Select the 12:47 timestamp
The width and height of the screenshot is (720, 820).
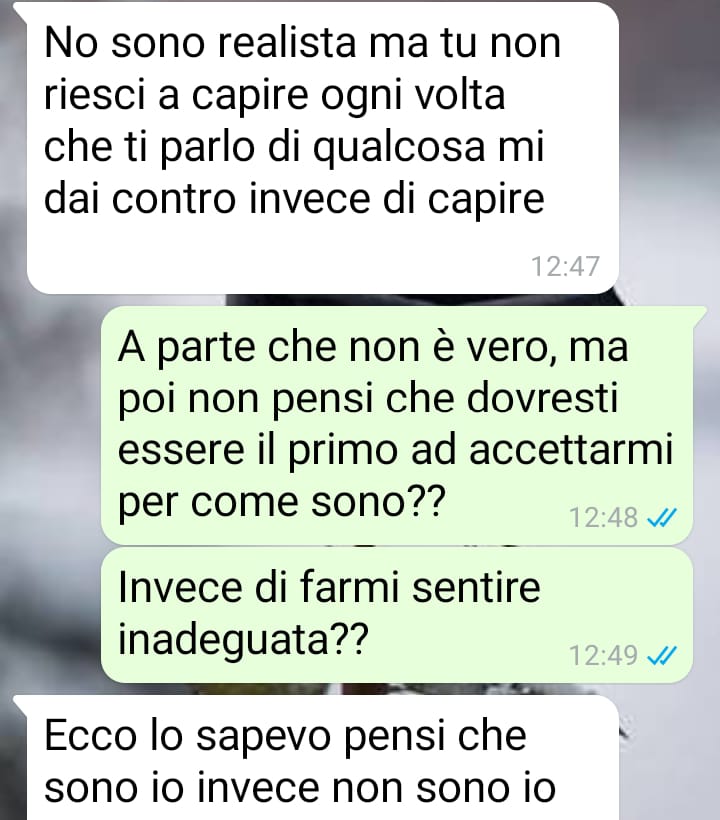[x=565, y=266]
